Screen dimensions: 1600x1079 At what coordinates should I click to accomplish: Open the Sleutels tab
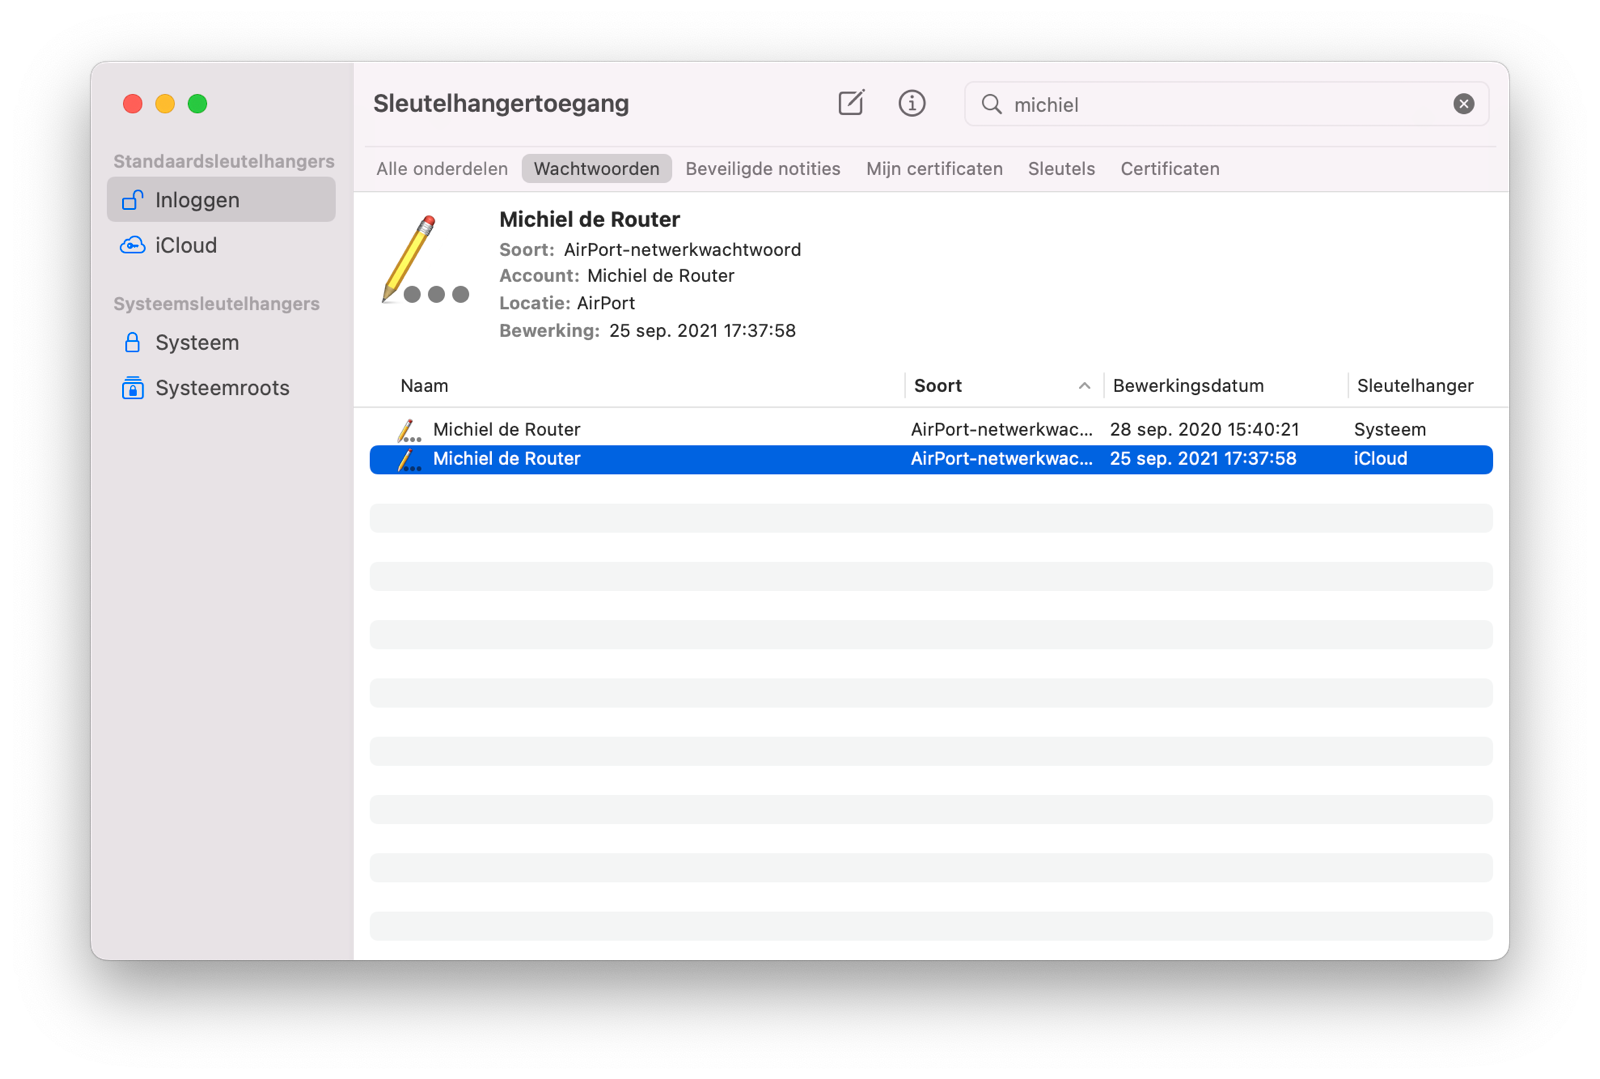[1061, 169]
